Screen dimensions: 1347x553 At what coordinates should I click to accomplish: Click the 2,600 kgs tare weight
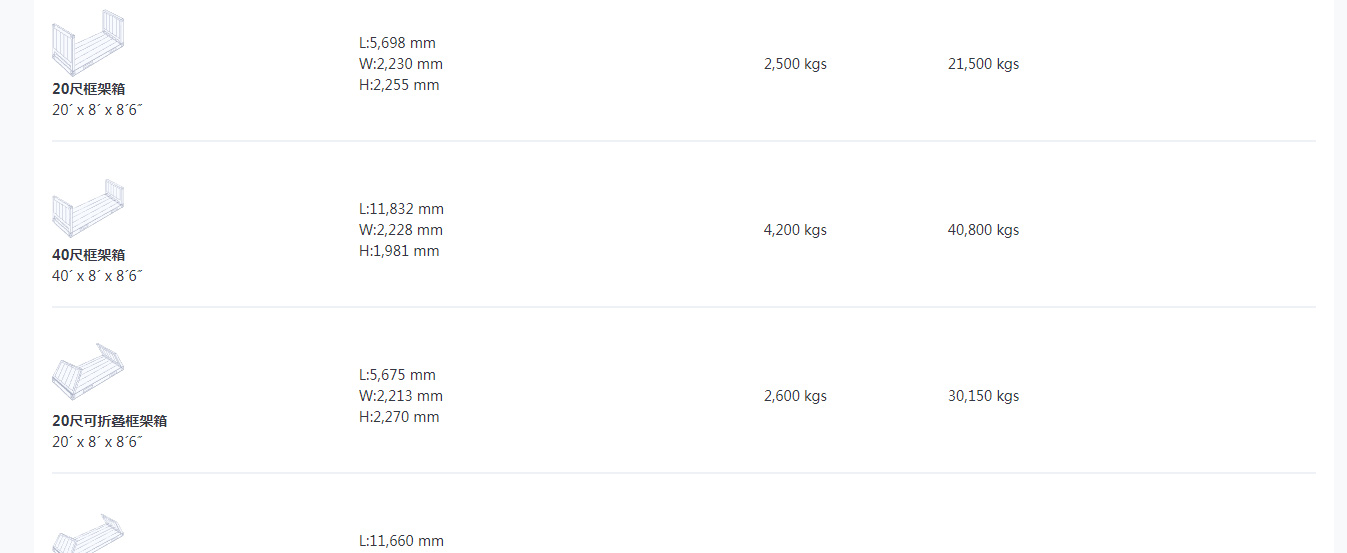click(x=795, y=396)
